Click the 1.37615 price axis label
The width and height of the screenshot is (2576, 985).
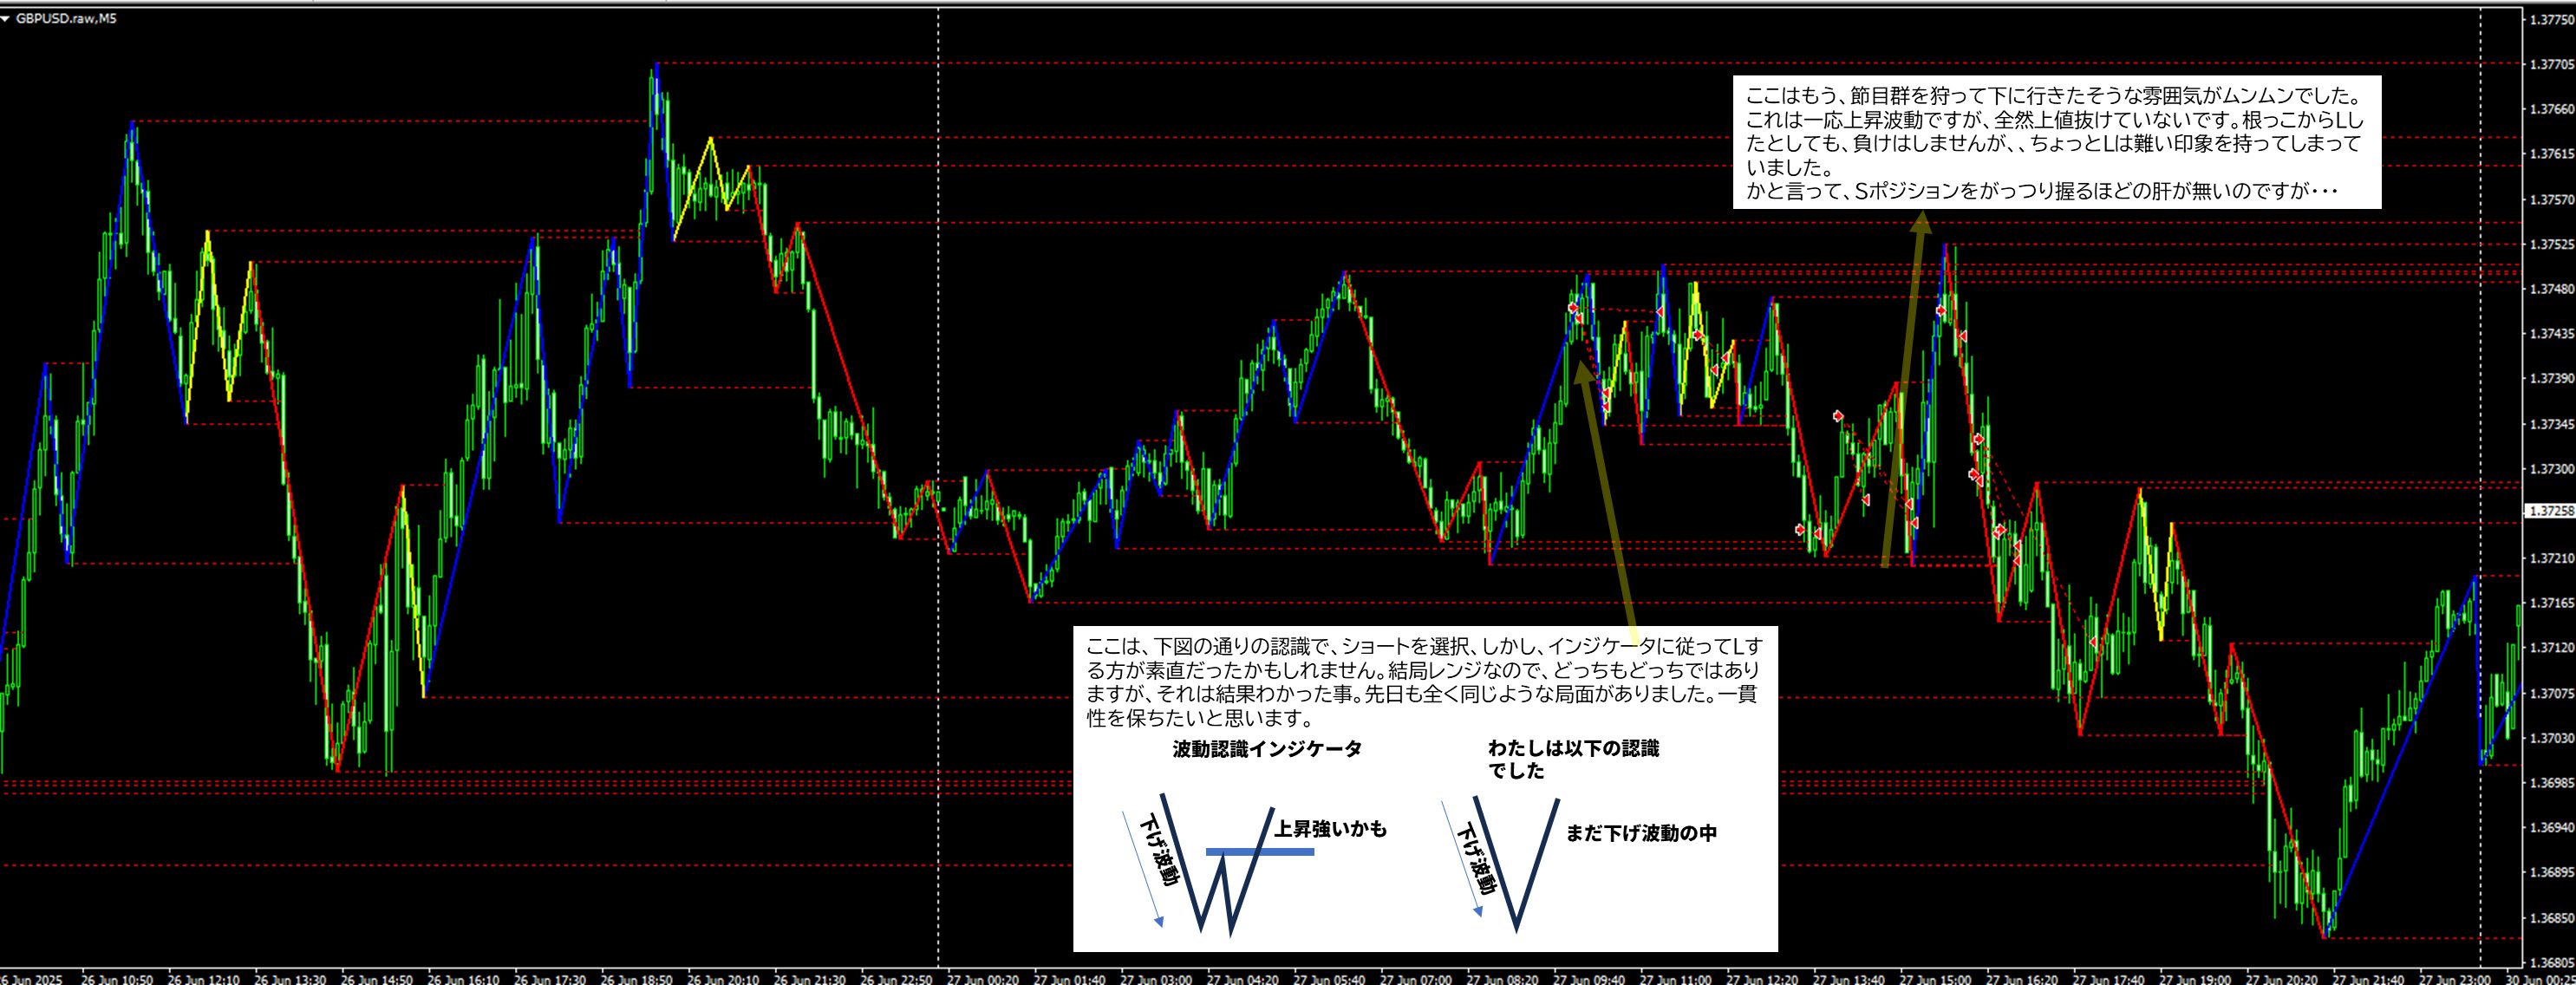(x=2551, y=154)
